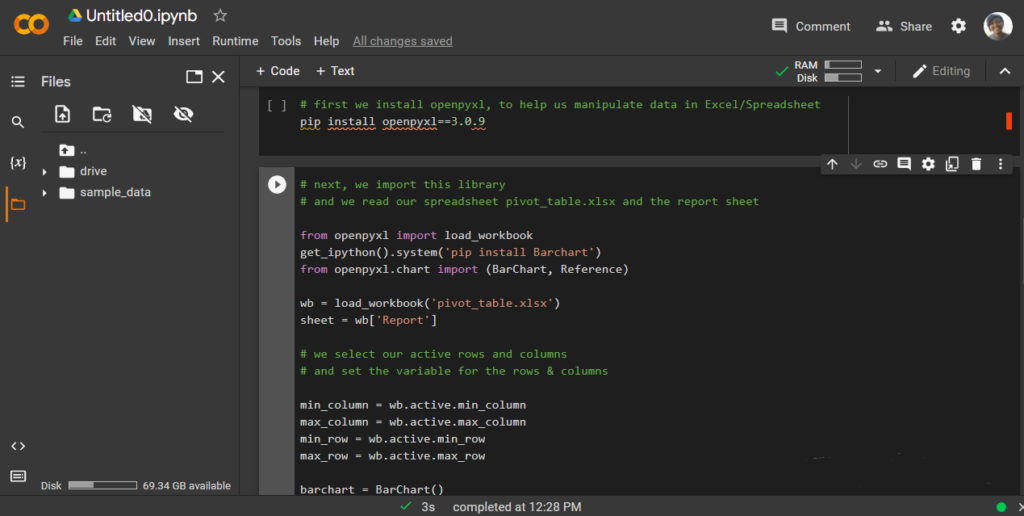
Task: Go up to the parent folder
Action: (67, 150)
